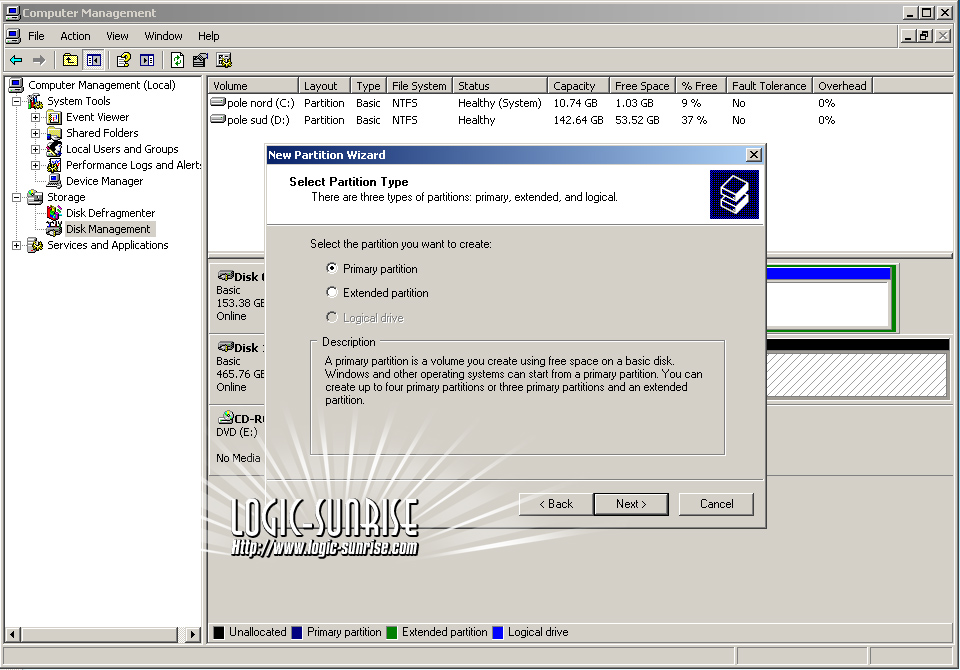Open the Action menu
Screen dimensions: 960x670
[75, 36]
